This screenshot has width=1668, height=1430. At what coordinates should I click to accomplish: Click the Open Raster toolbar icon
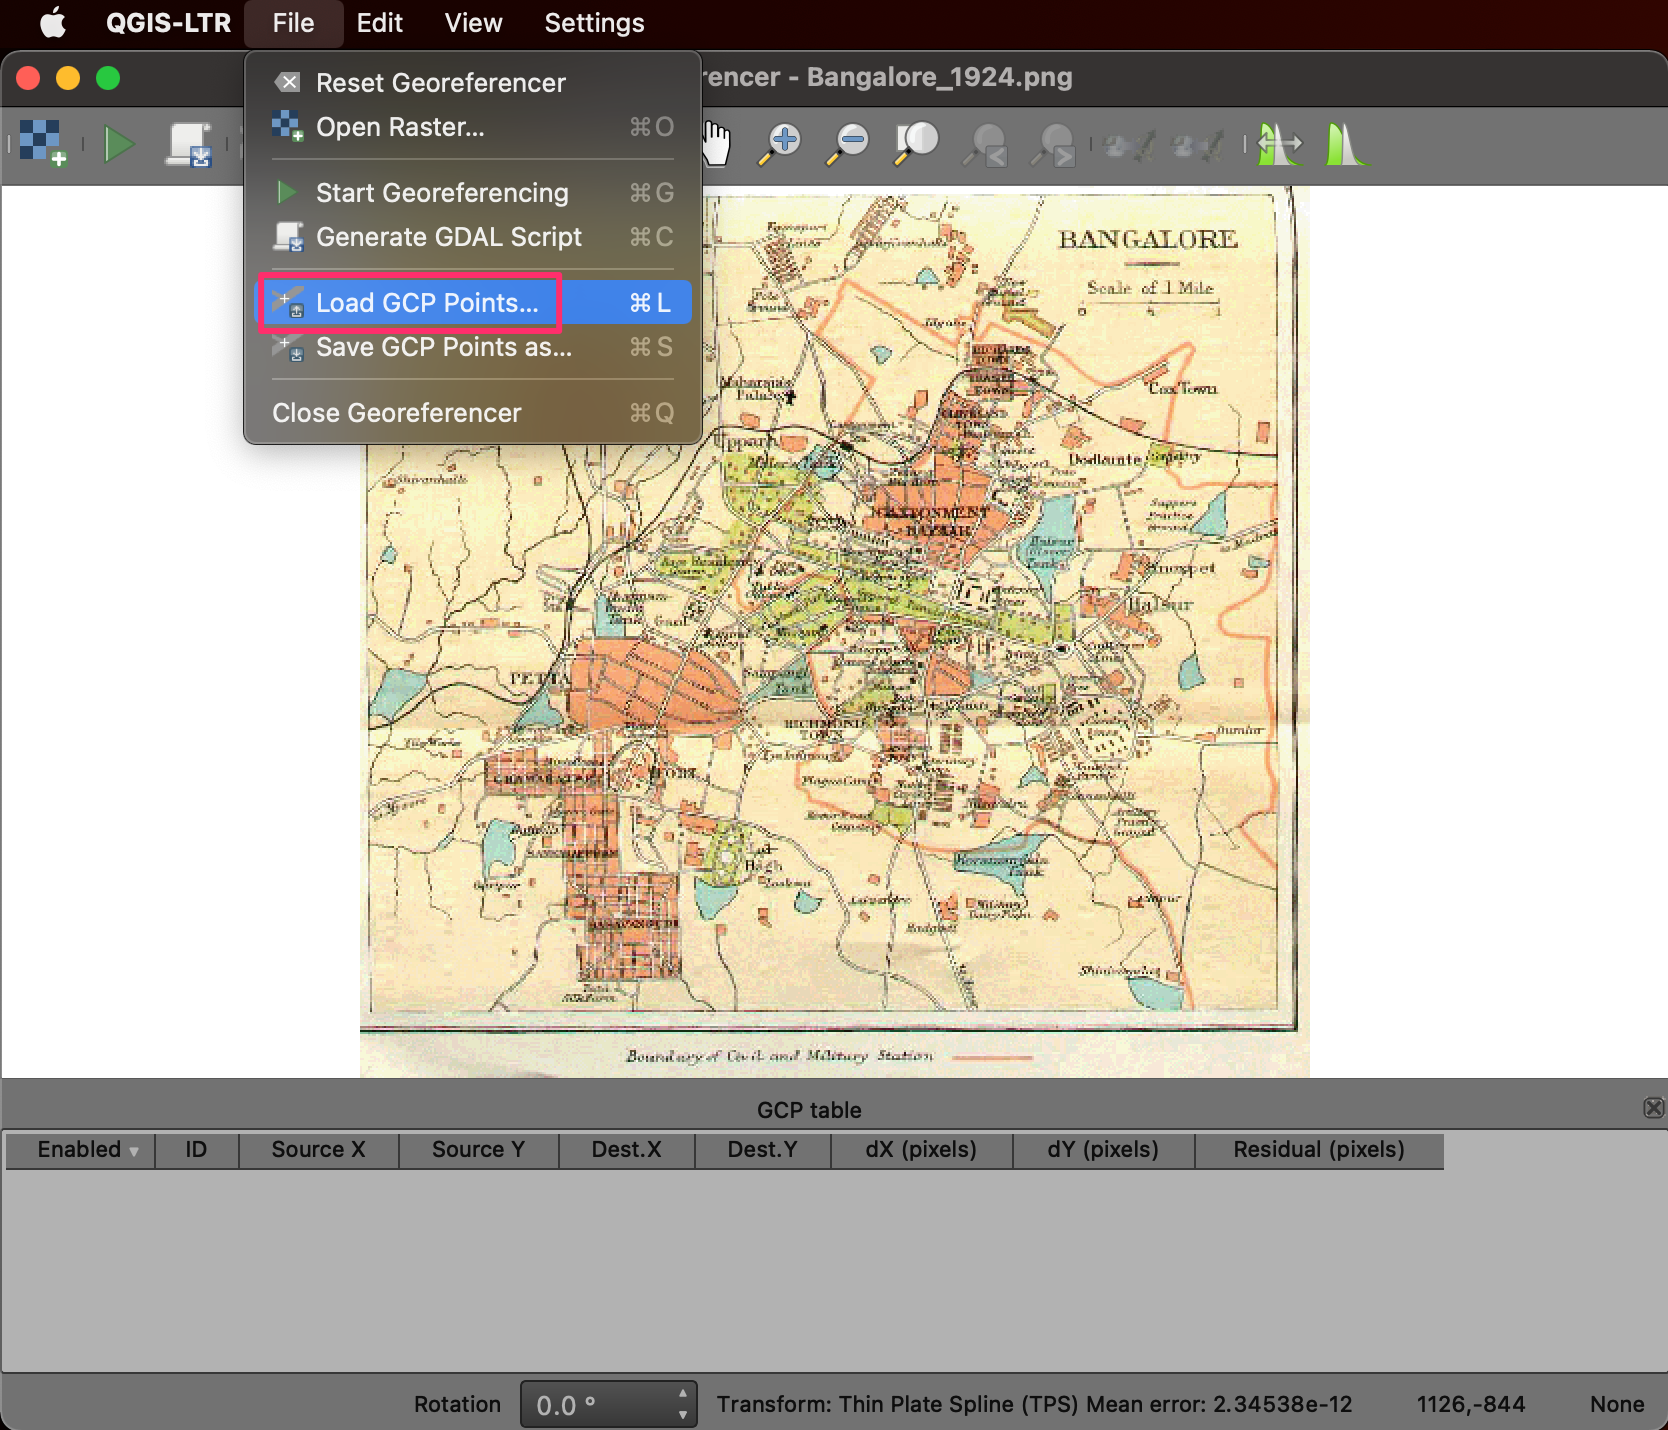[42, 144]
